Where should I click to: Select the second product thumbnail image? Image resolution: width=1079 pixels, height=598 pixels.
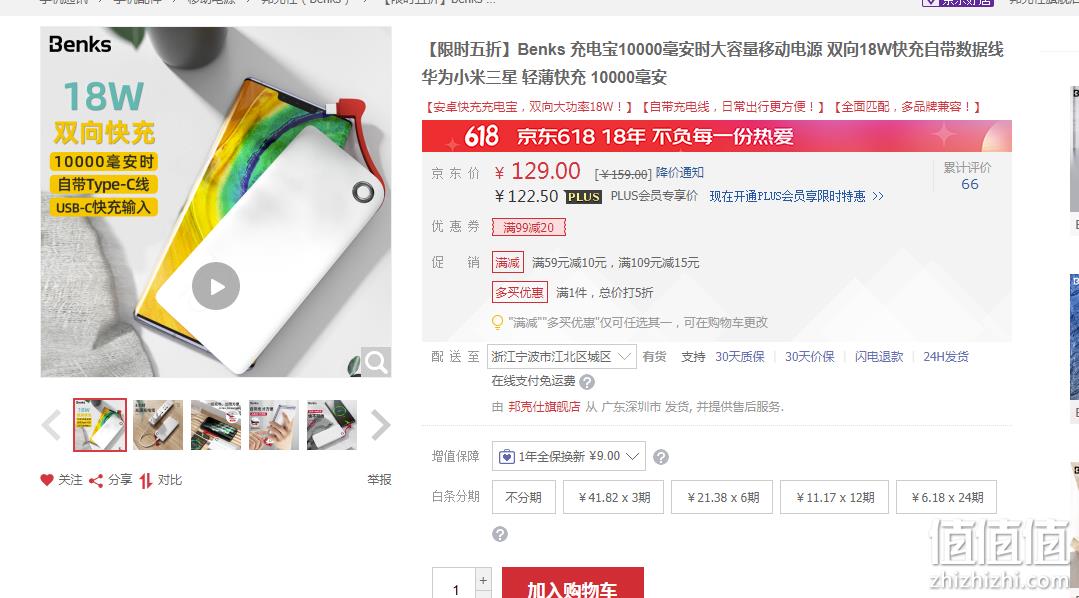click(158, 425)
